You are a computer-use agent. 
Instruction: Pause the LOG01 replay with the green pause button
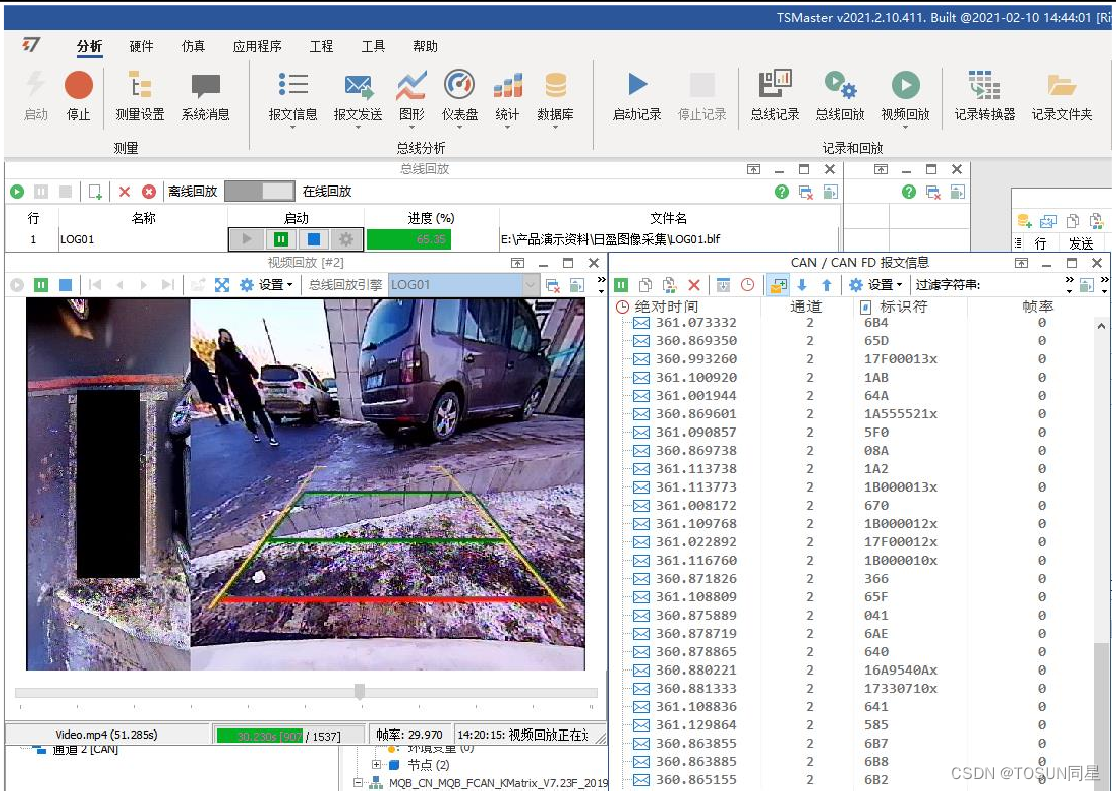pyautogui.click(x=281, y=239)
